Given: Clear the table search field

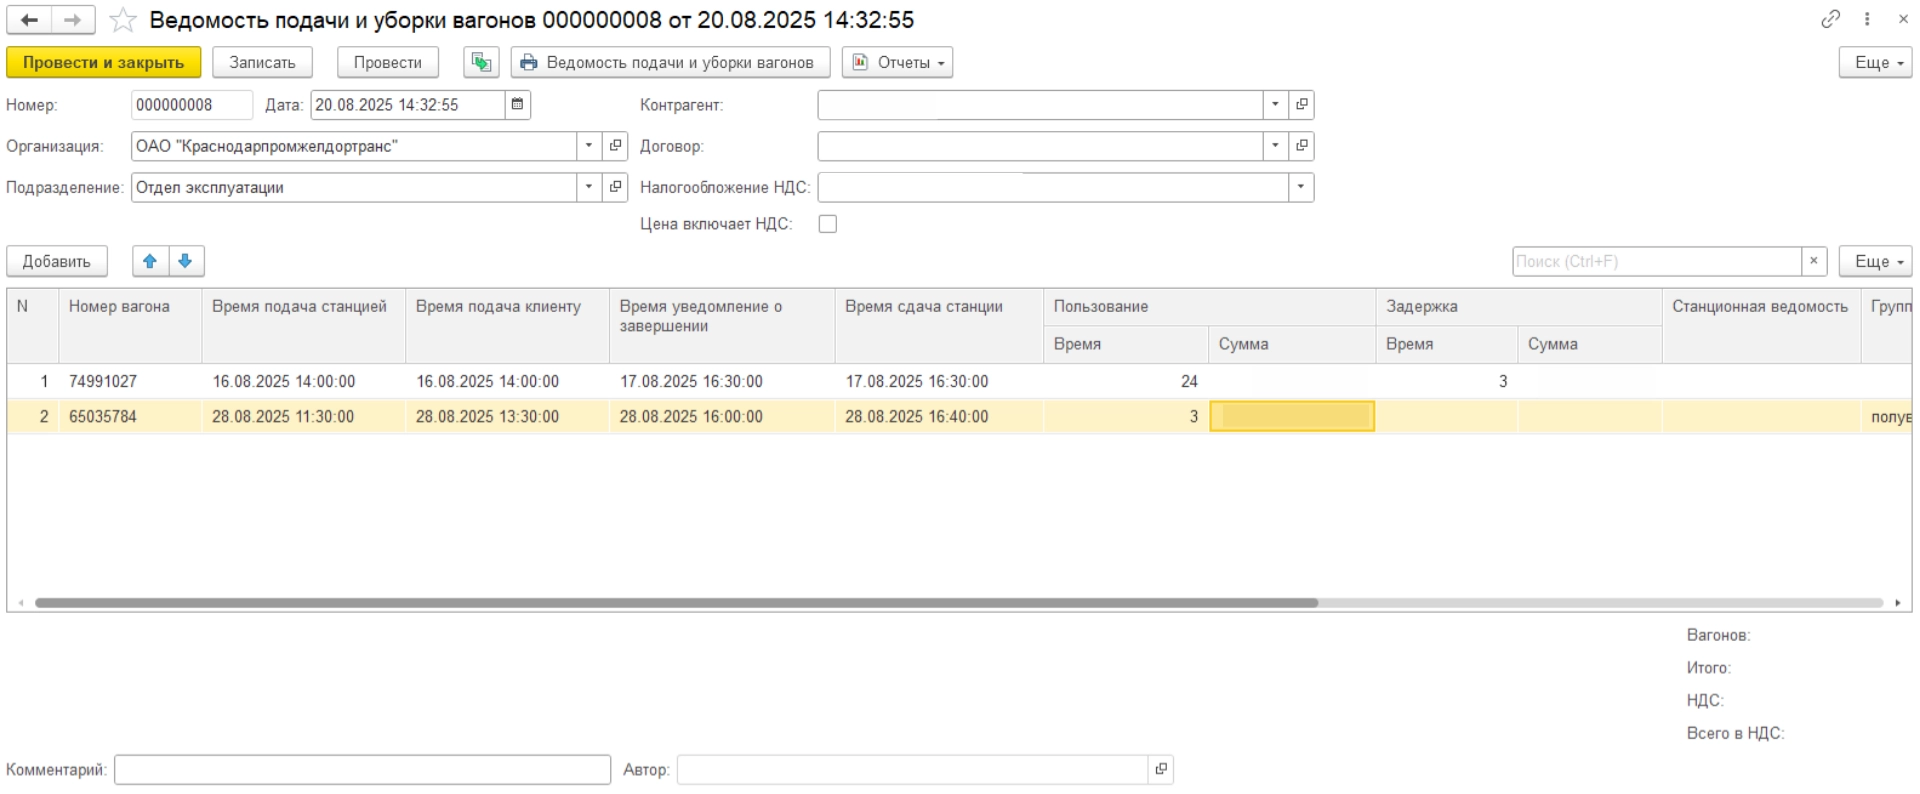Looking at the screenshot, I should pos(1814,261).
